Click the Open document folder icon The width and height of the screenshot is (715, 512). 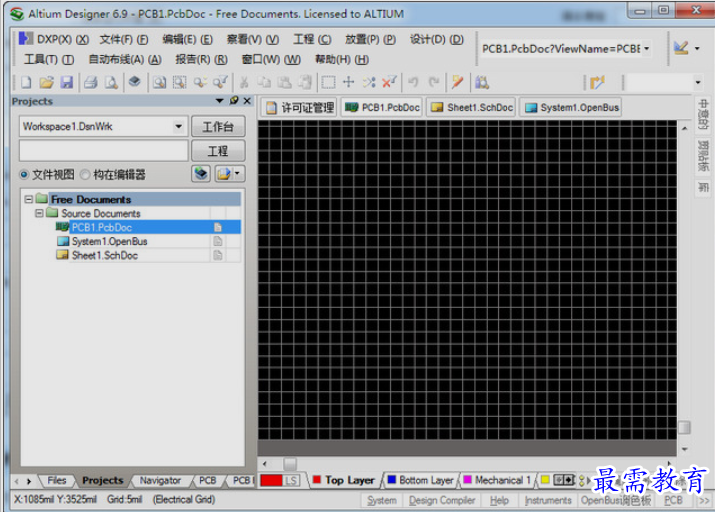(x=46, y=82)
